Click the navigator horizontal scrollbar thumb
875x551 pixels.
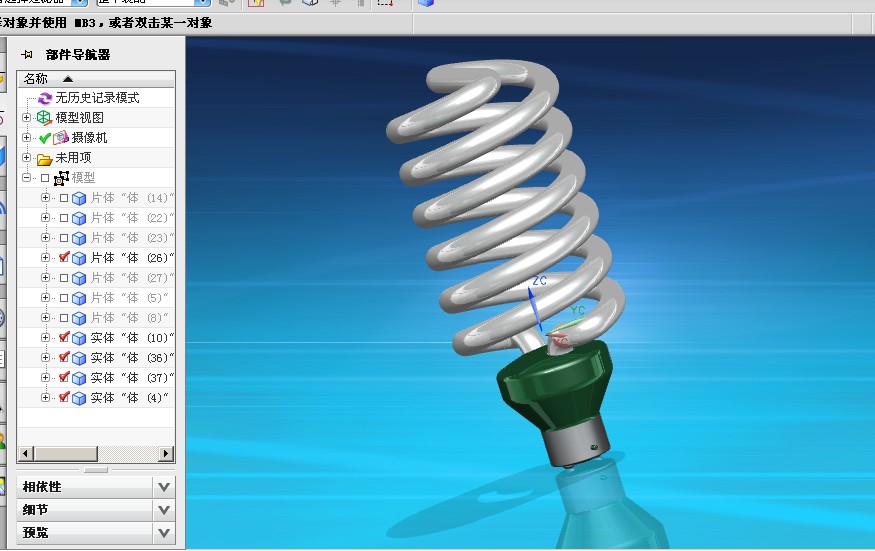coord(65,454)
